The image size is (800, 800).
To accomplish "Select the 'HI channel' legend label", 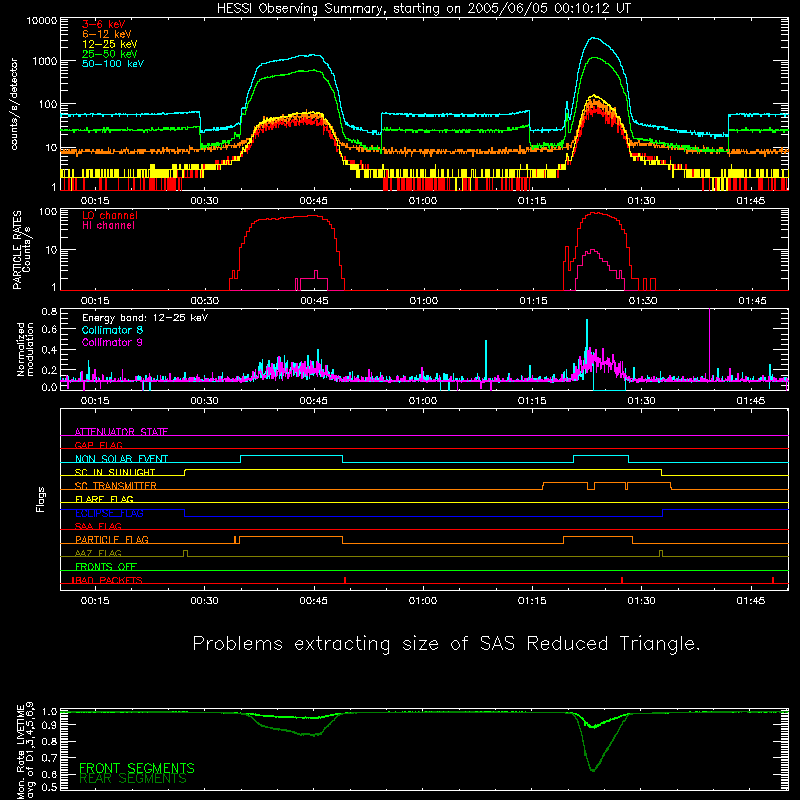I will [x=108, y=226].
